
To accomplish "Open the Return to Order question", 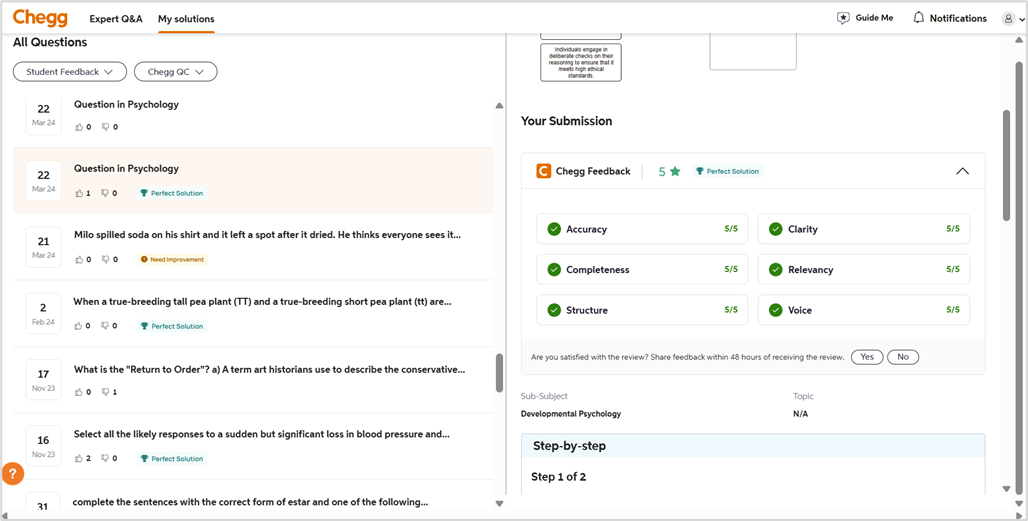I will [269, 370].
